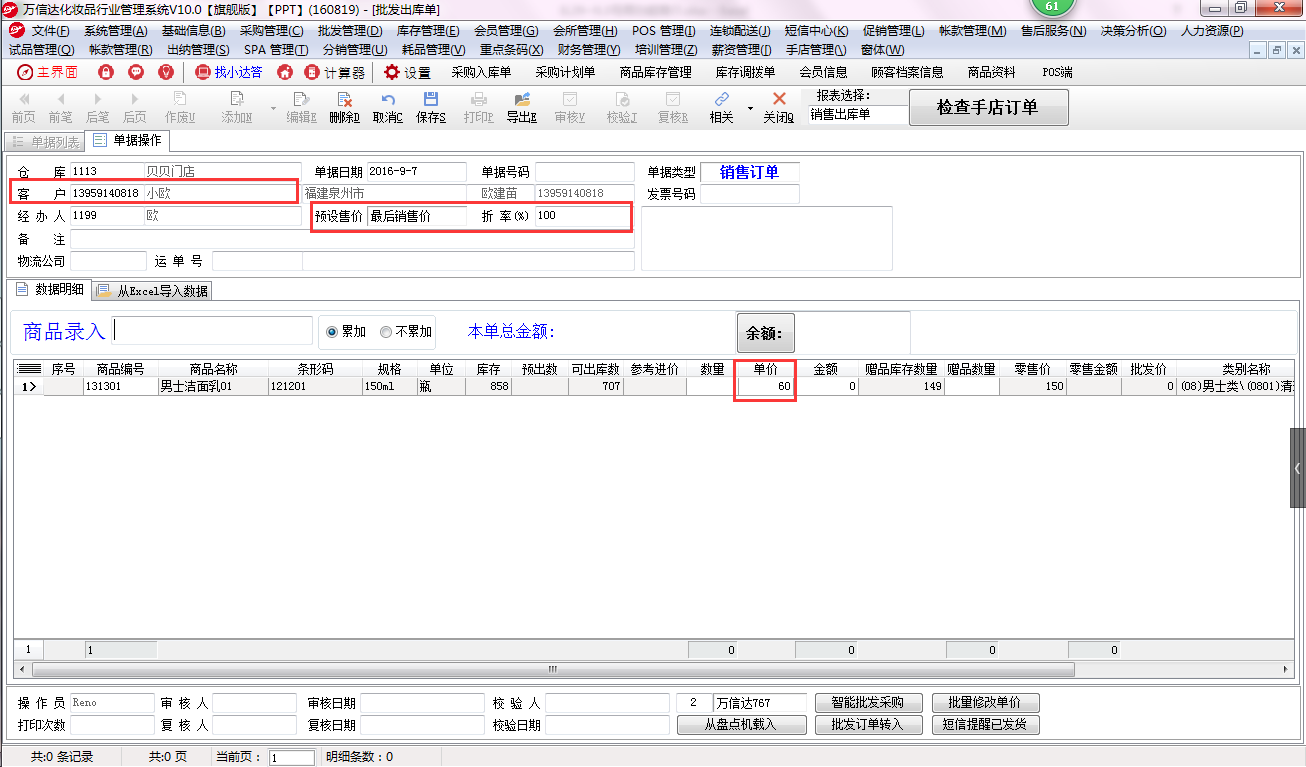Go to previous record 前笔

click(61, 107)
